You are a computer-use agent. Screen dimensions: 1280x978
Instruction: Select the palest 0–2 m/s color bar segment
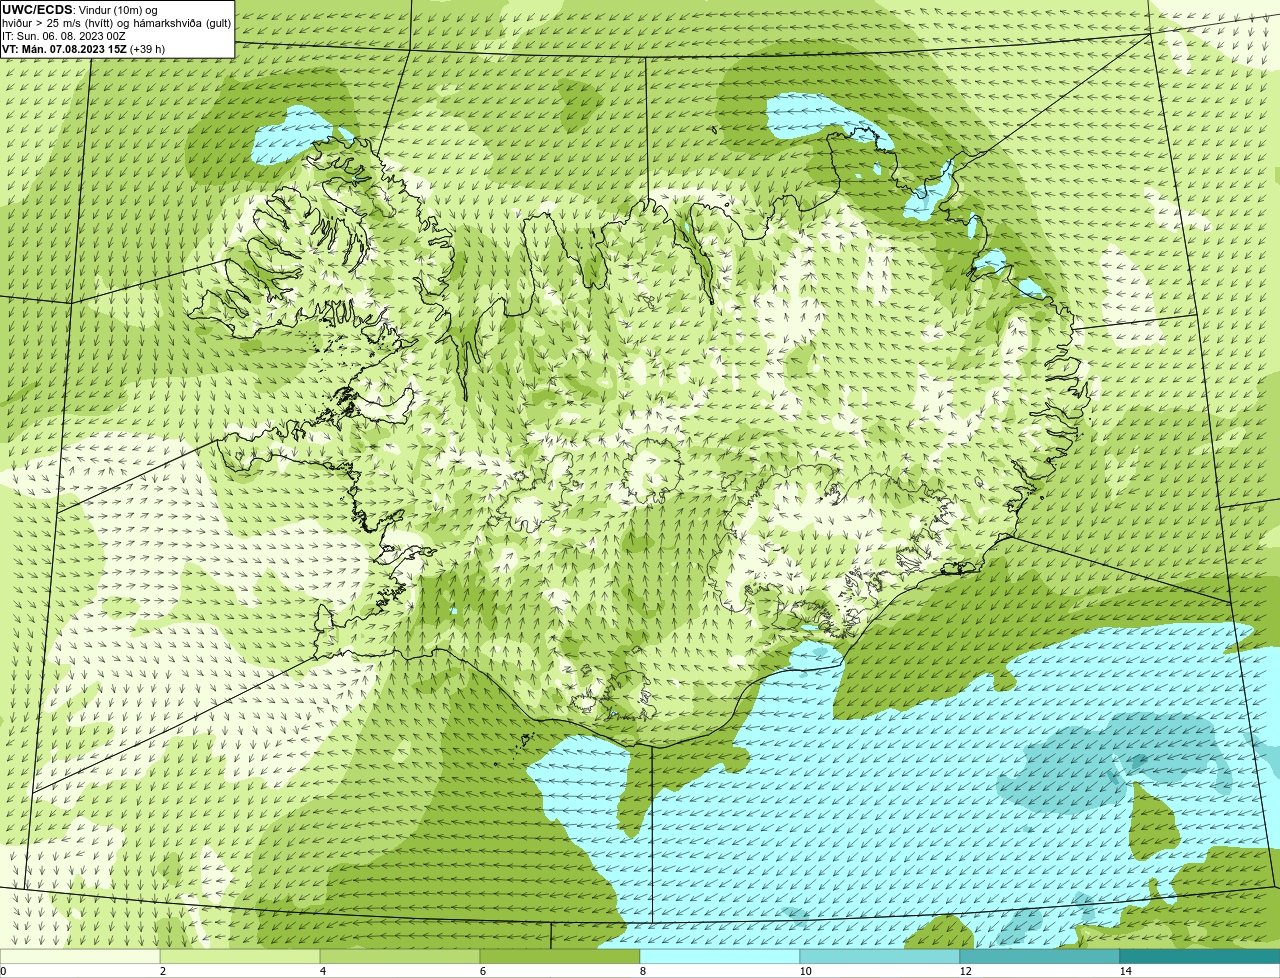tap(80, 956)
